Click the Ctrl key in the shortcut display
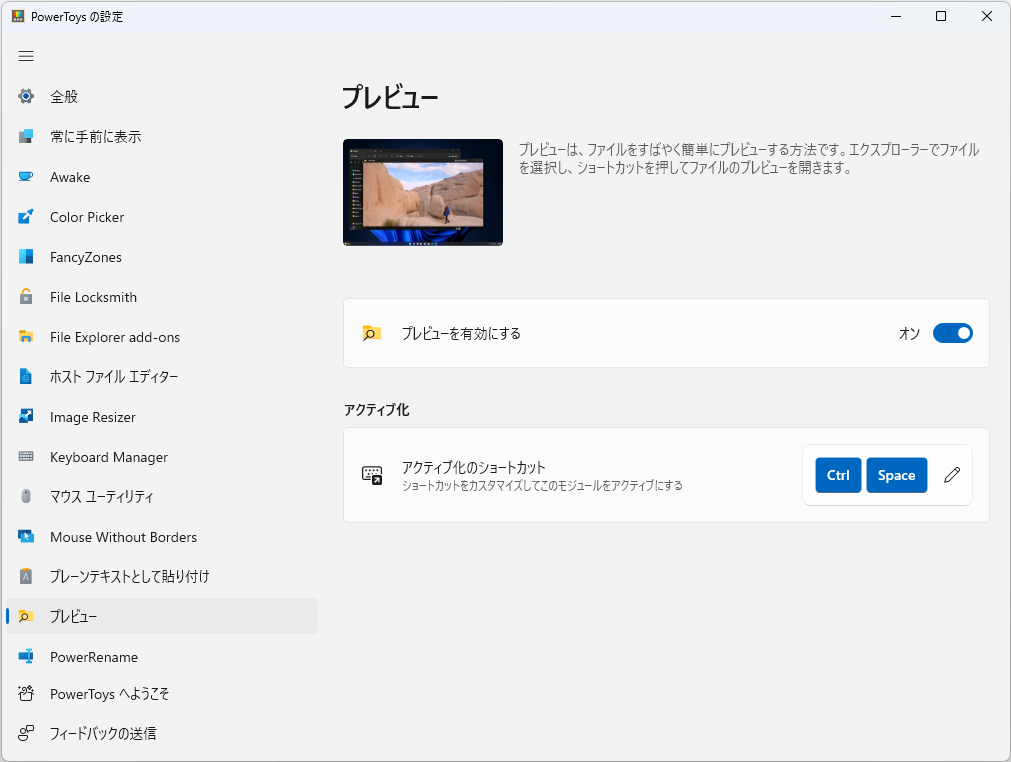This screenshot has height=762, width=1011. pyautogui.click(x=837, y=475)
